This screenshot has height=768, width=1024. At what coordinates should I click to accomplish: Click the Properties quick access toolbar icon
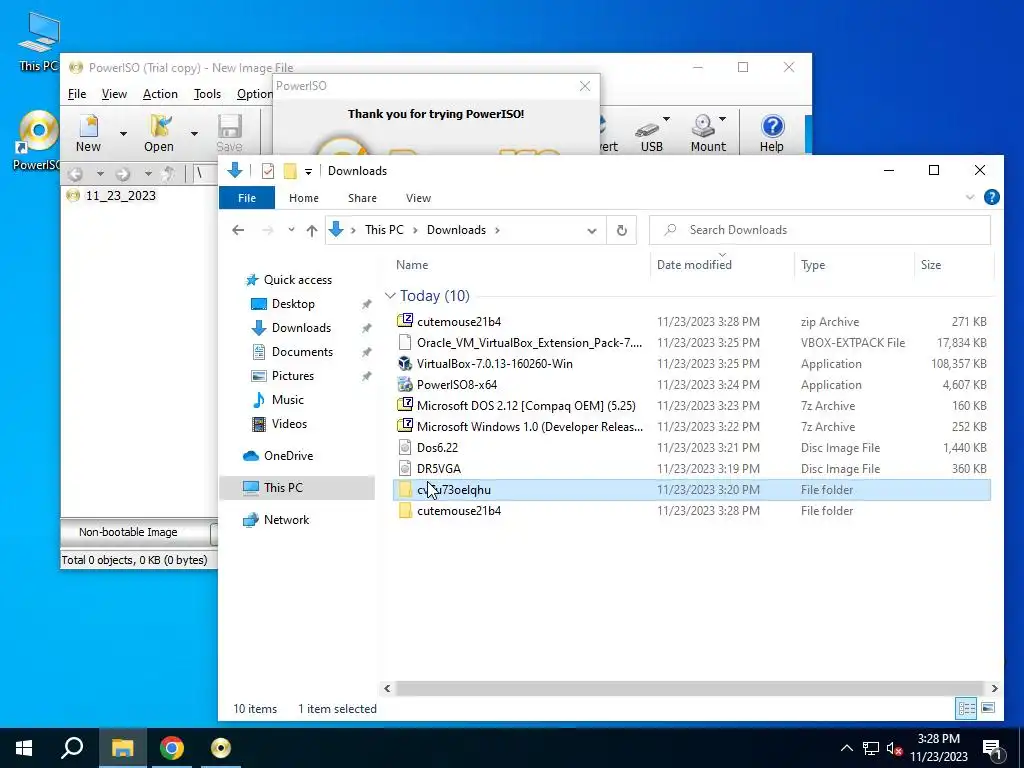click(x=268, y=171)
